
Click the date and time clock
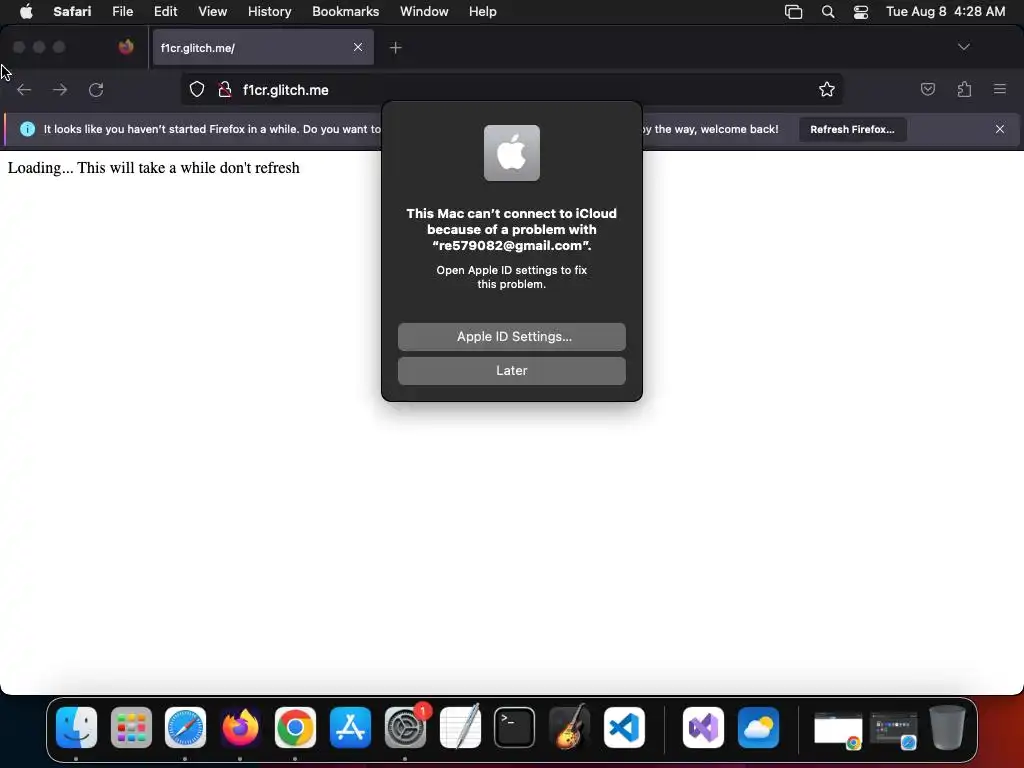[x=945, y=12]
